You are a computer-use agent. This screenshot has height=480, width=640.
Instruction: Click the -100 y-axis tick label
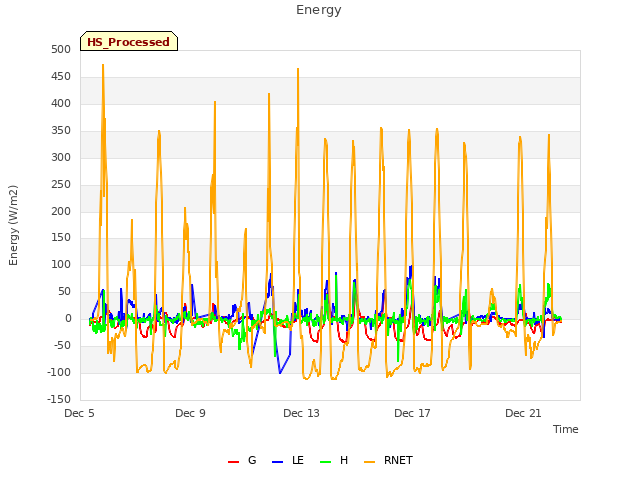point(59,373)
